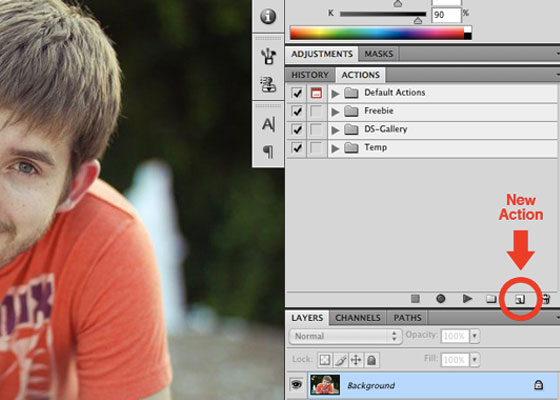Switch to the History tab
Image resolution: width=560 pixels, height=400 pixels.
310,75
